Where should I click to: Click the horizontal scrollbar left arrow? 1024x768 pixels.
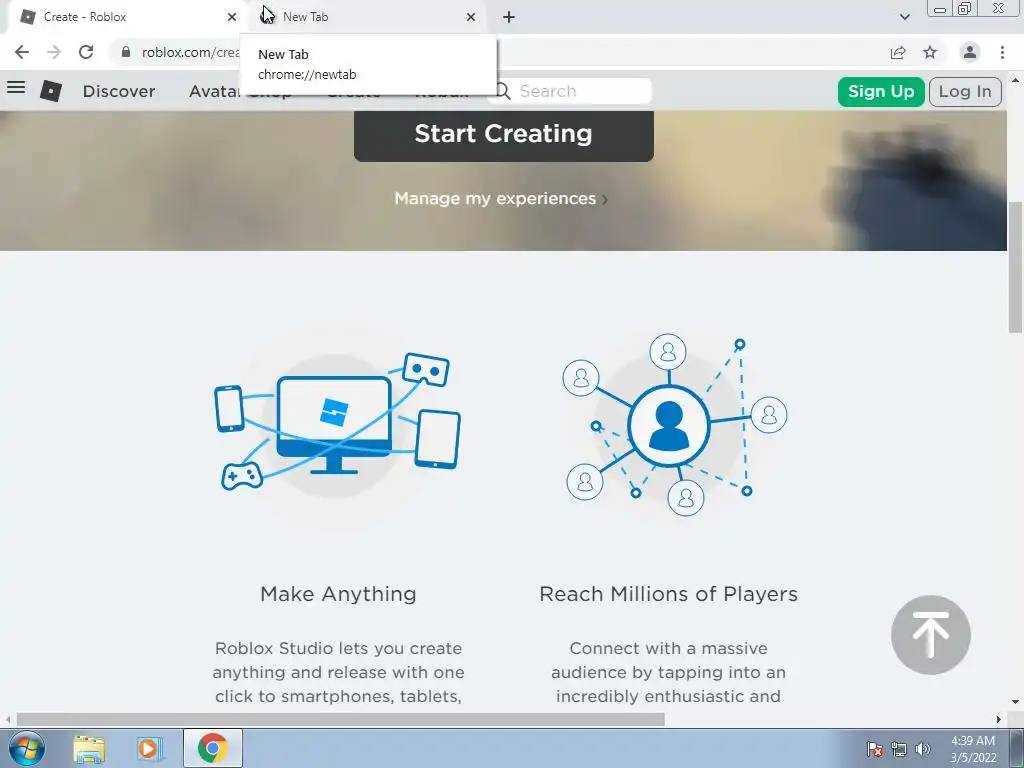pos(7,719)
